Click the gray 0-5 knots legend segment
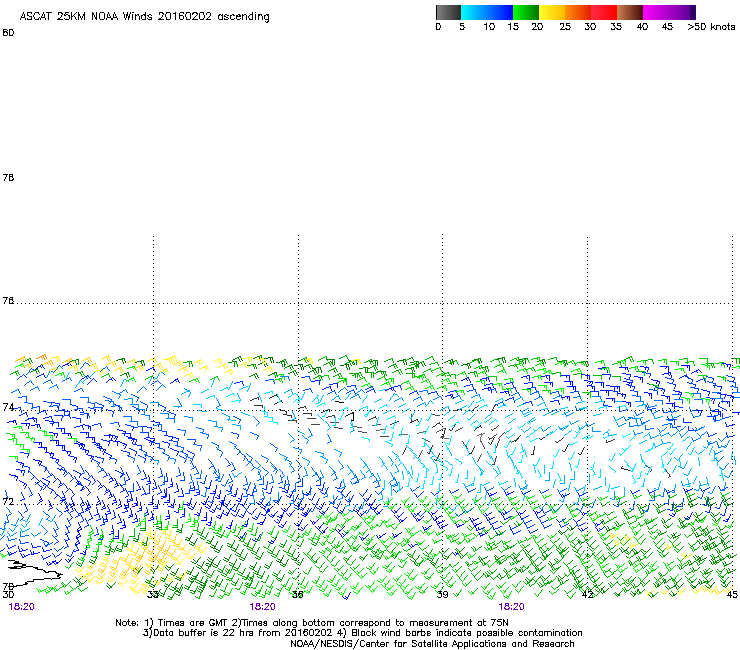The image size is (740, 650). click(x=448, y=12)
